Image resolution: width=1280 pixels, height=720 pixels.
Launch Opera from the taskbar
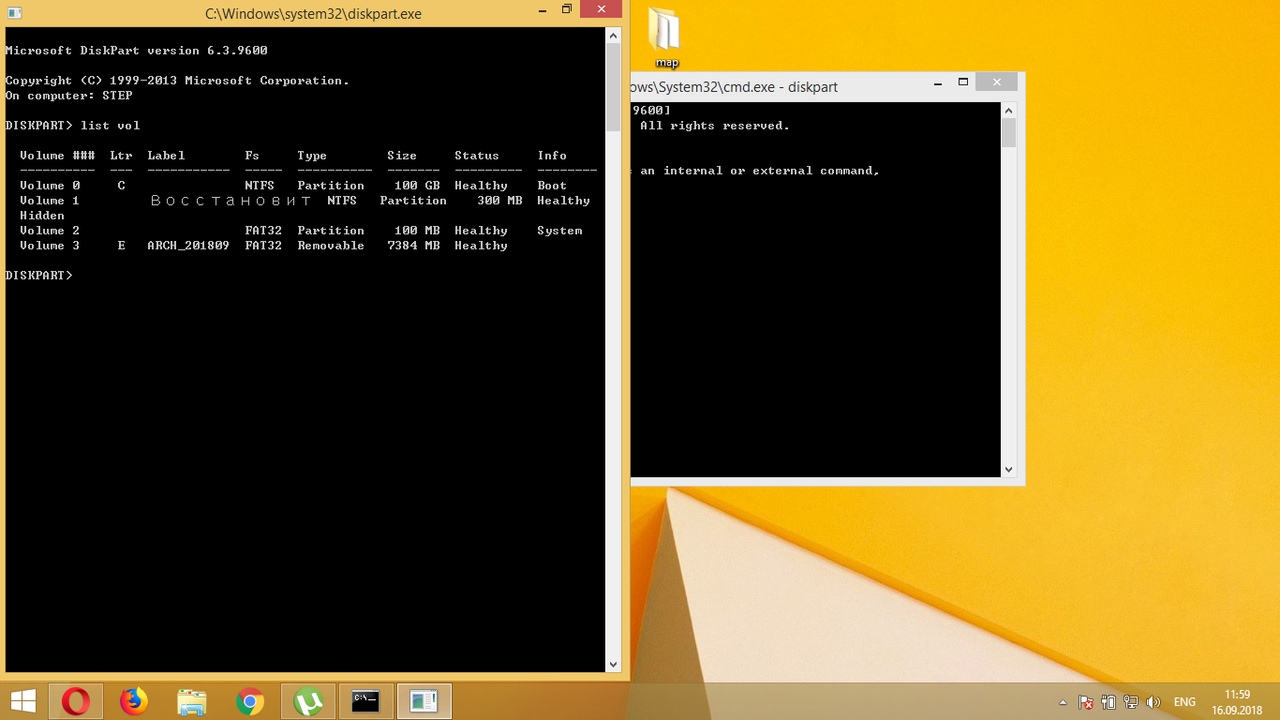tap(76, 701)
